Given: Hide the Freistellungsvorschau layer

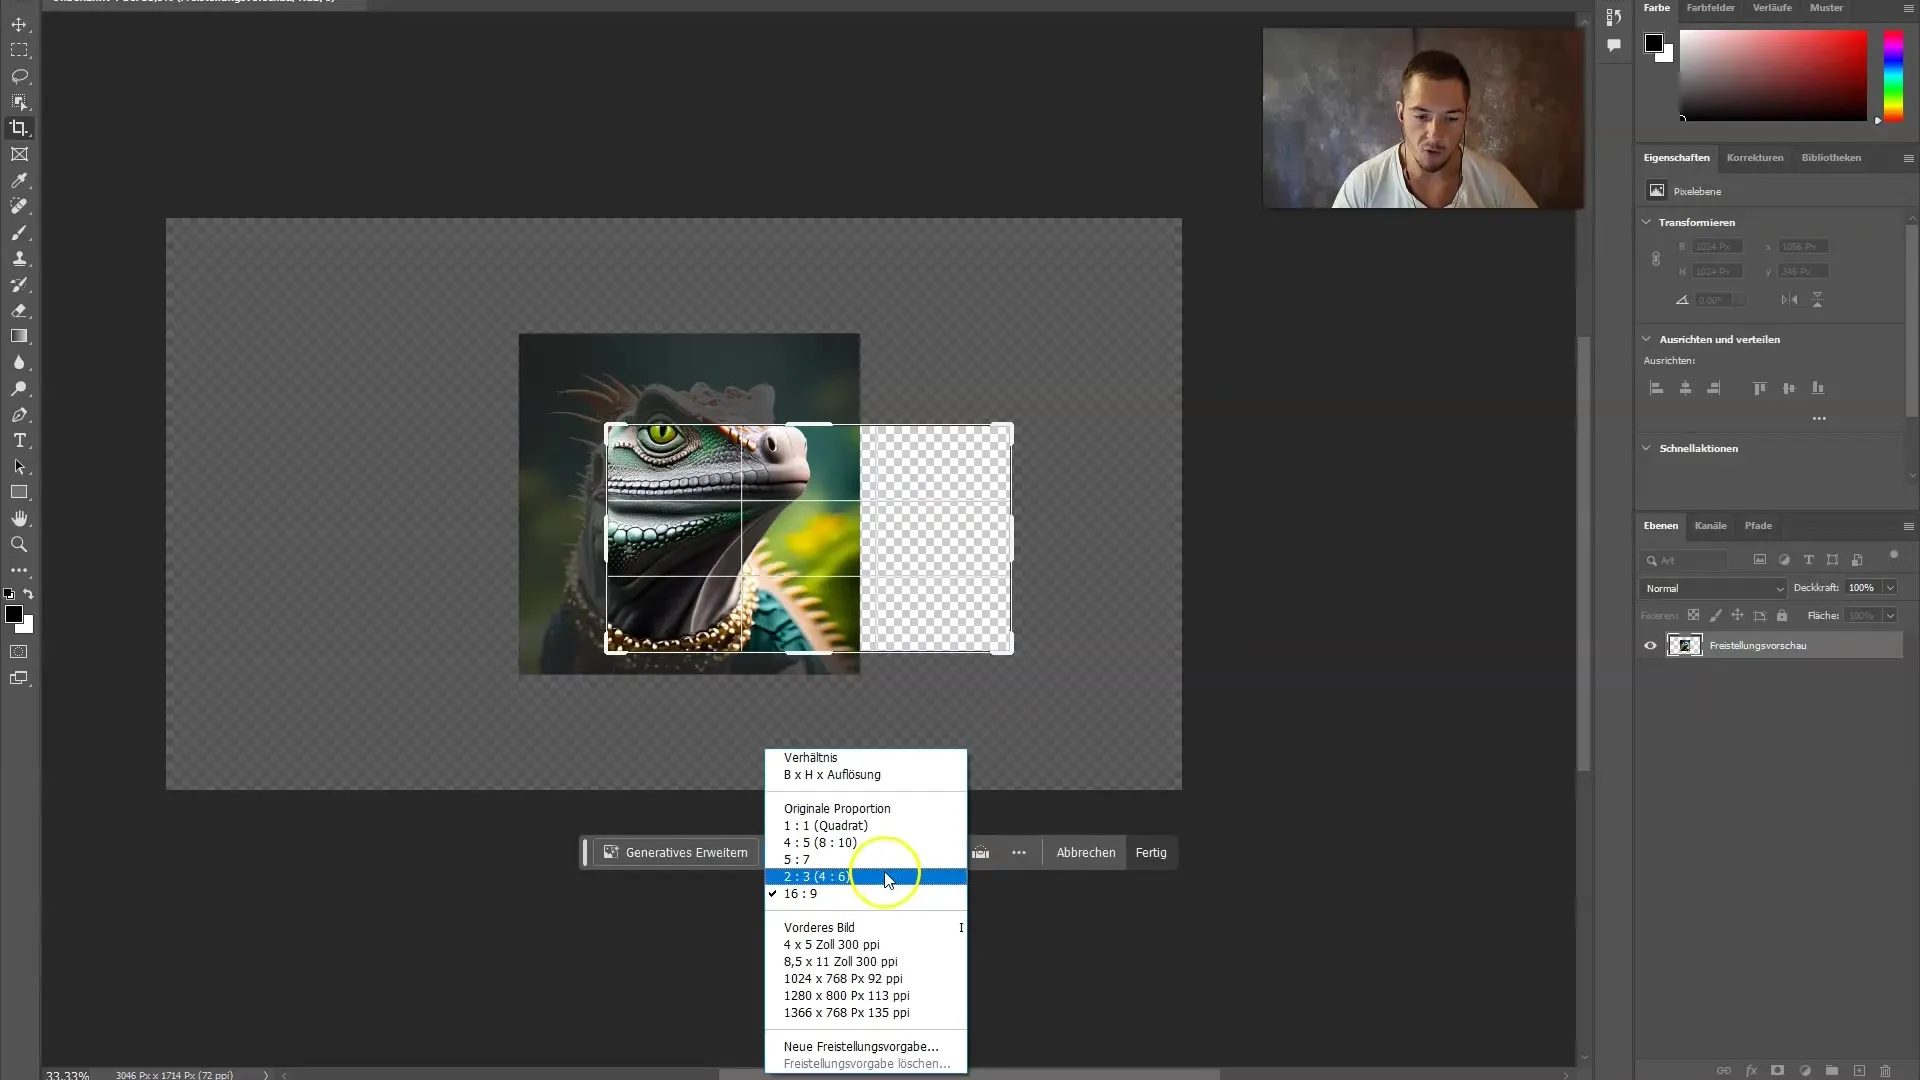Looking at the screenshot, I should (x=1650, y=646).
